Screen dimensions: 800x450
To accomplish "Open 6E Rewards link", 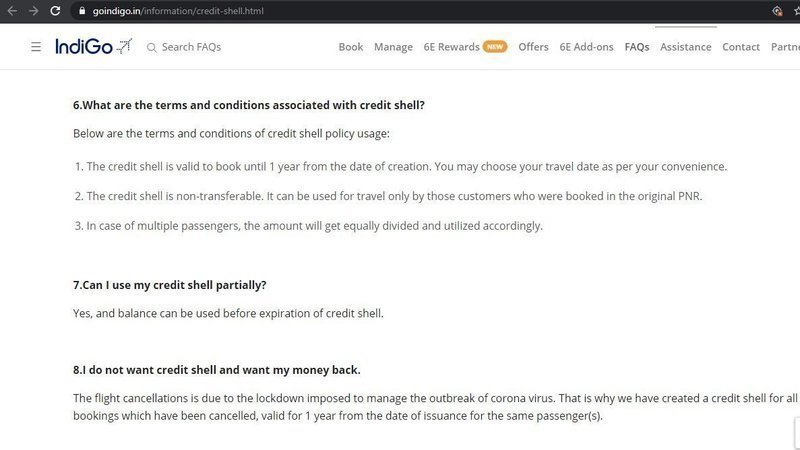I will [x=452, y=47].
